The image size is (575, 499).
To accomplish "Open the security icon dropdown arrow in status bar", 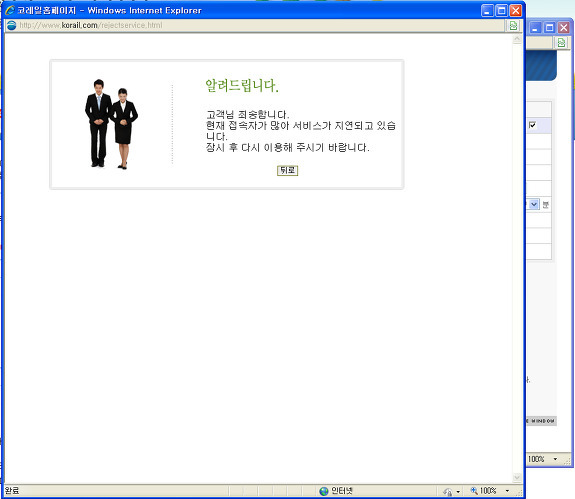I will (x=458, y=492).
